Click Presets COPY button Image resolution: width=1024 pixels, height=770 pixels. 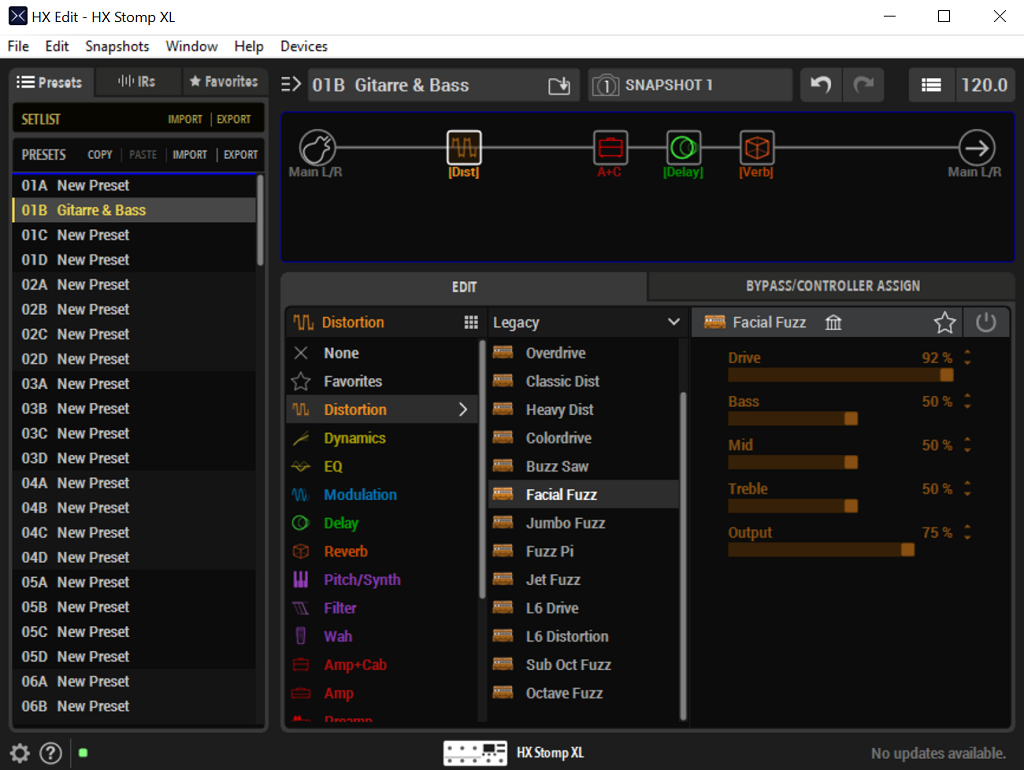tap(100, 155)
